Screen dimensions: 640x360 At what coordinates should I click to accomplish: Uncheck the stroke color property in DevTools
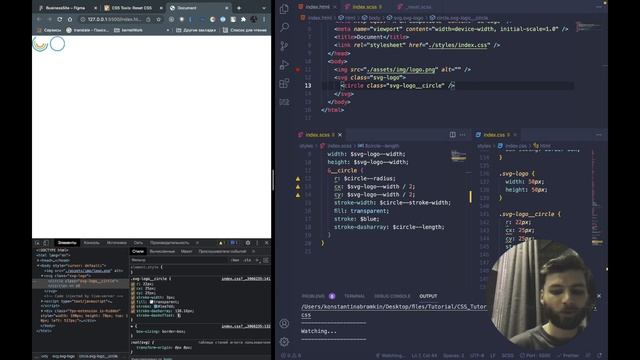(x=133, y=306)
